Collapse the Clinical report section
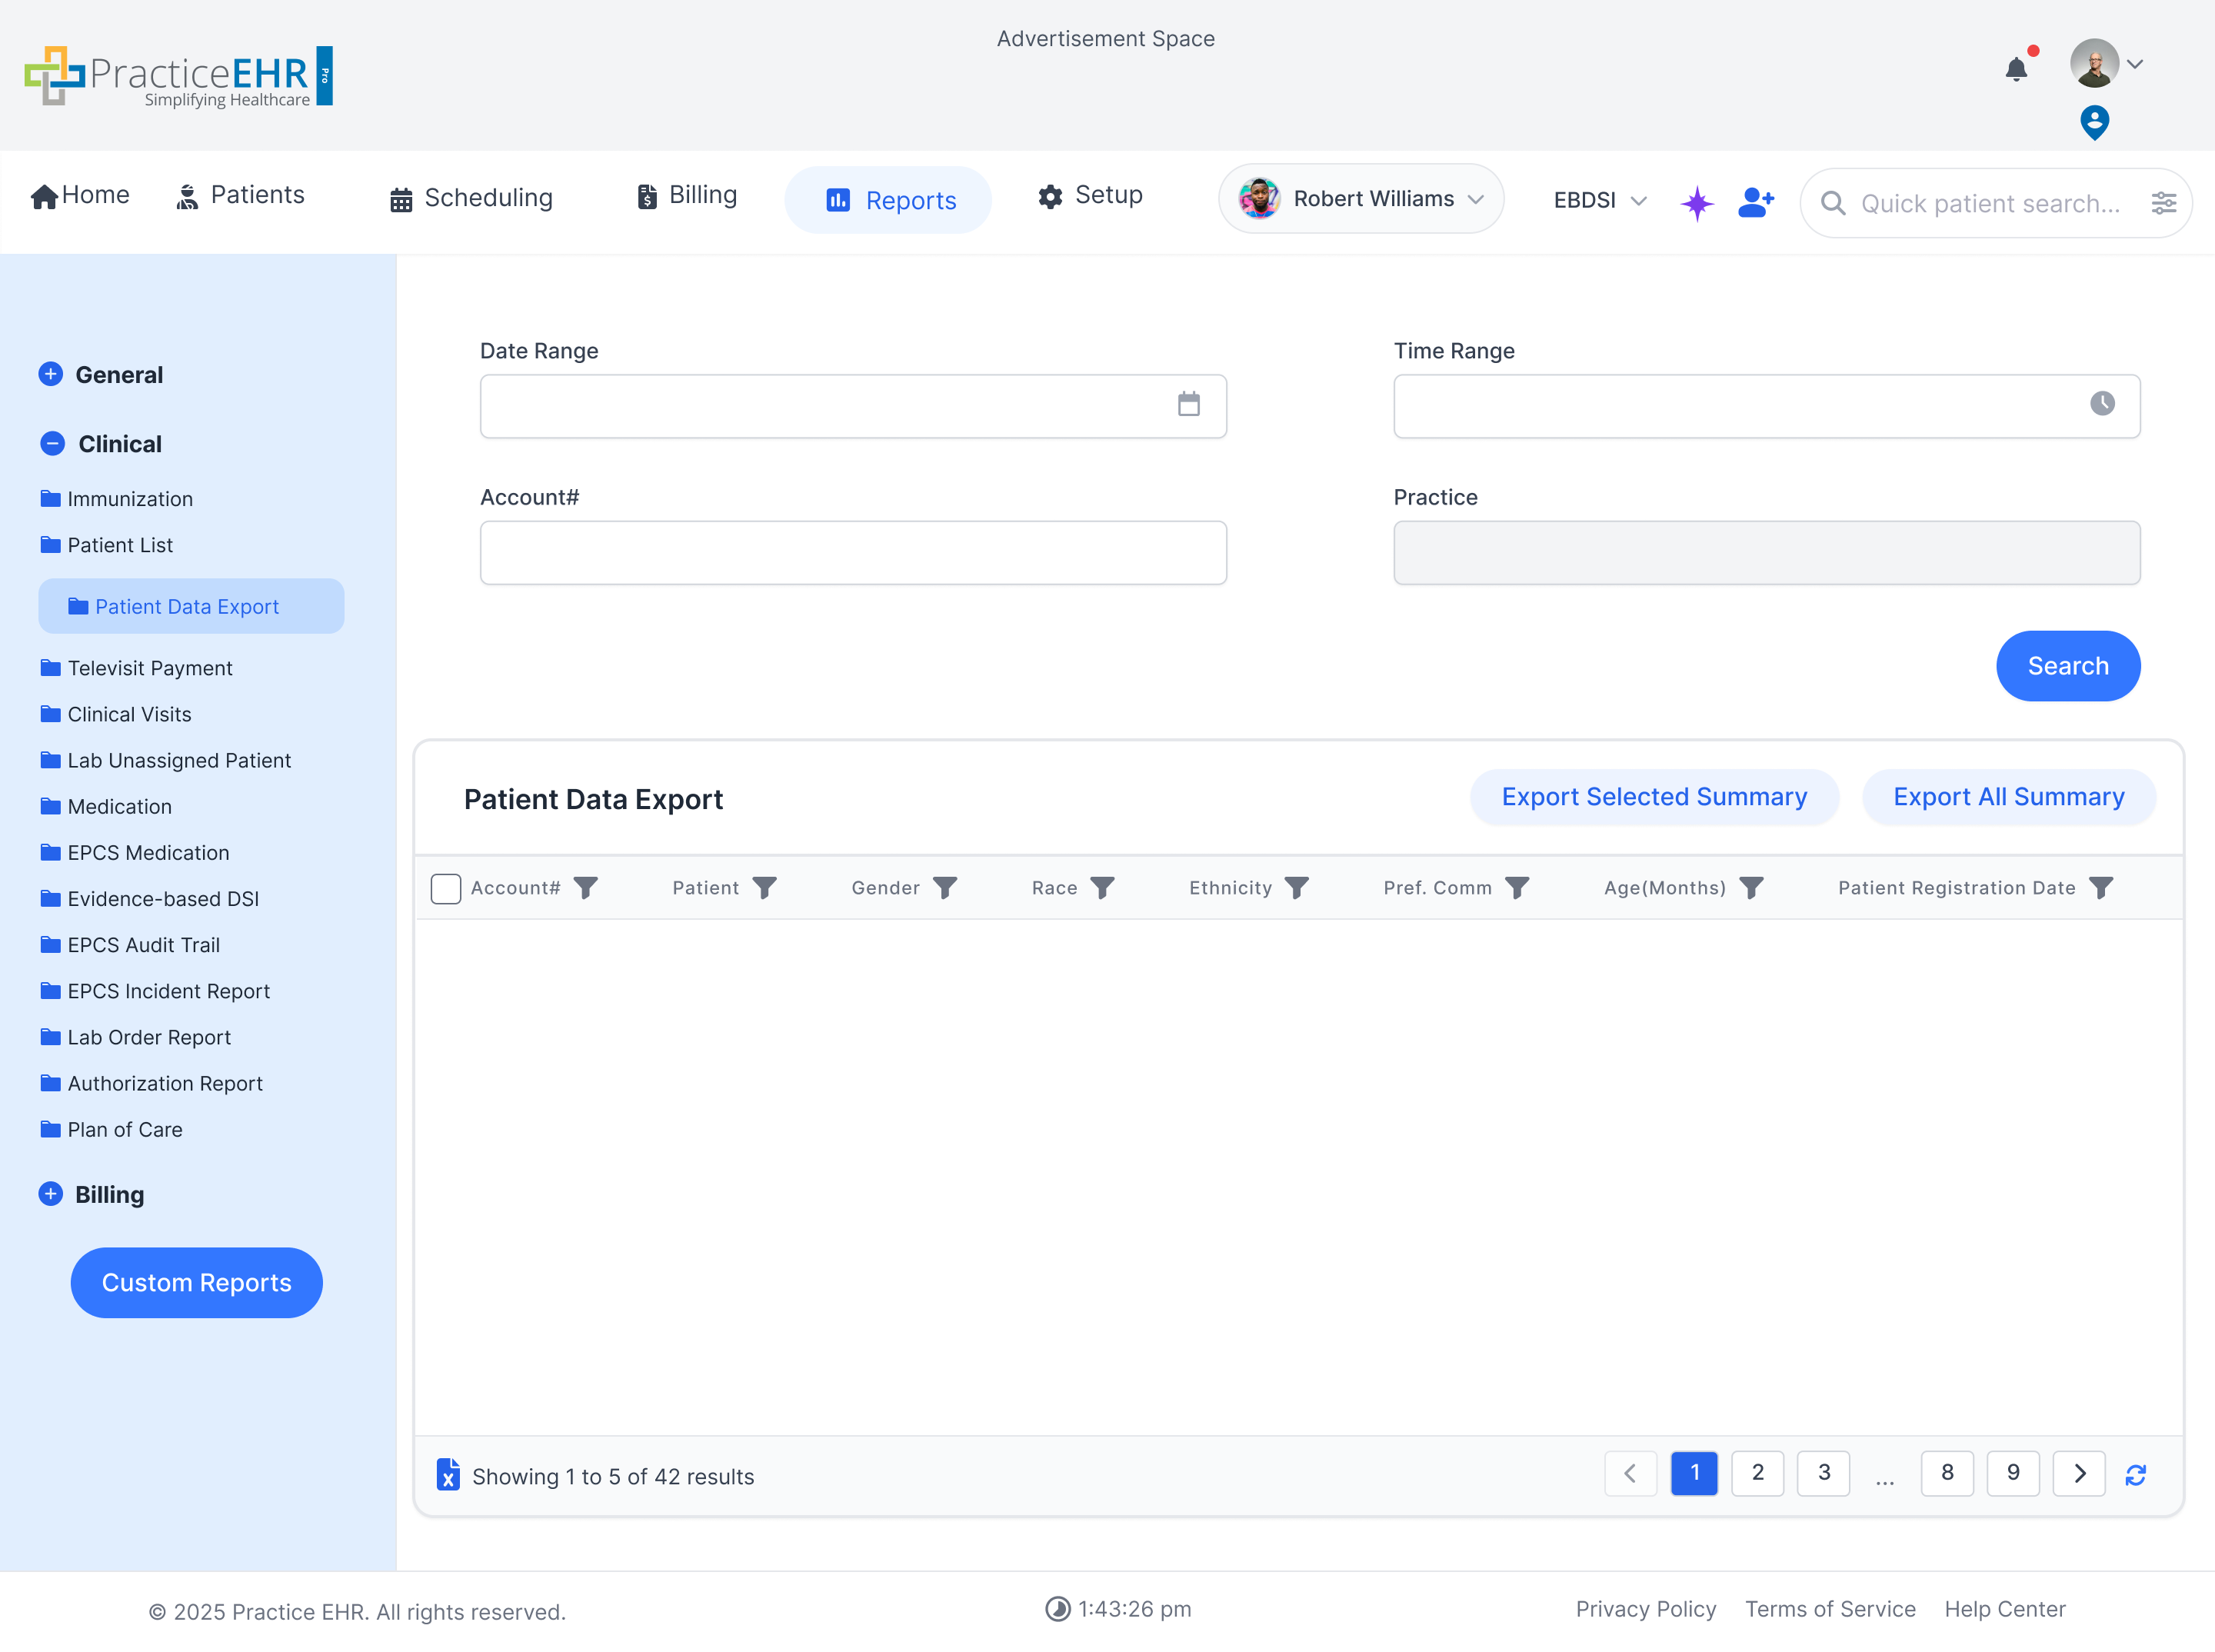 pyautogui.click(x=52, y=443)
